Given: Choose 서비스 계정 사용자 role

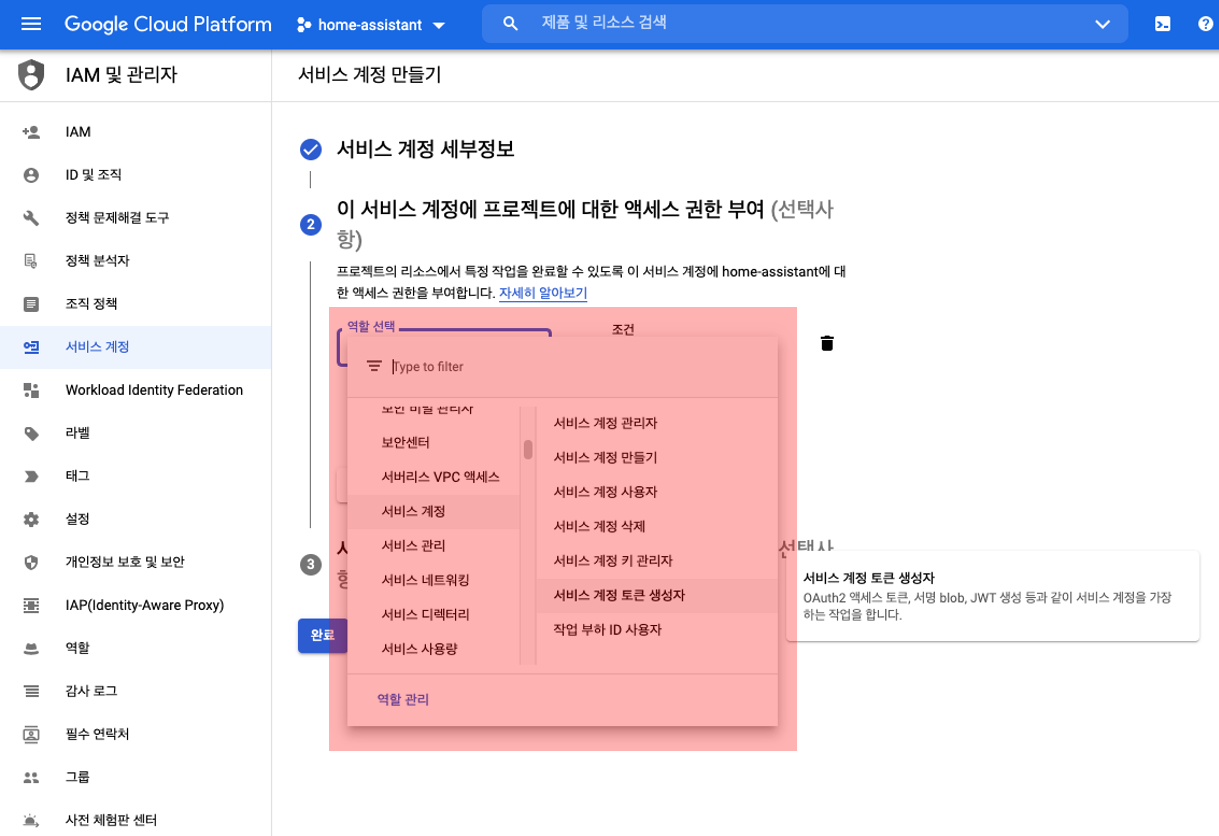Looking at the screenshot, I should [657, 492].
